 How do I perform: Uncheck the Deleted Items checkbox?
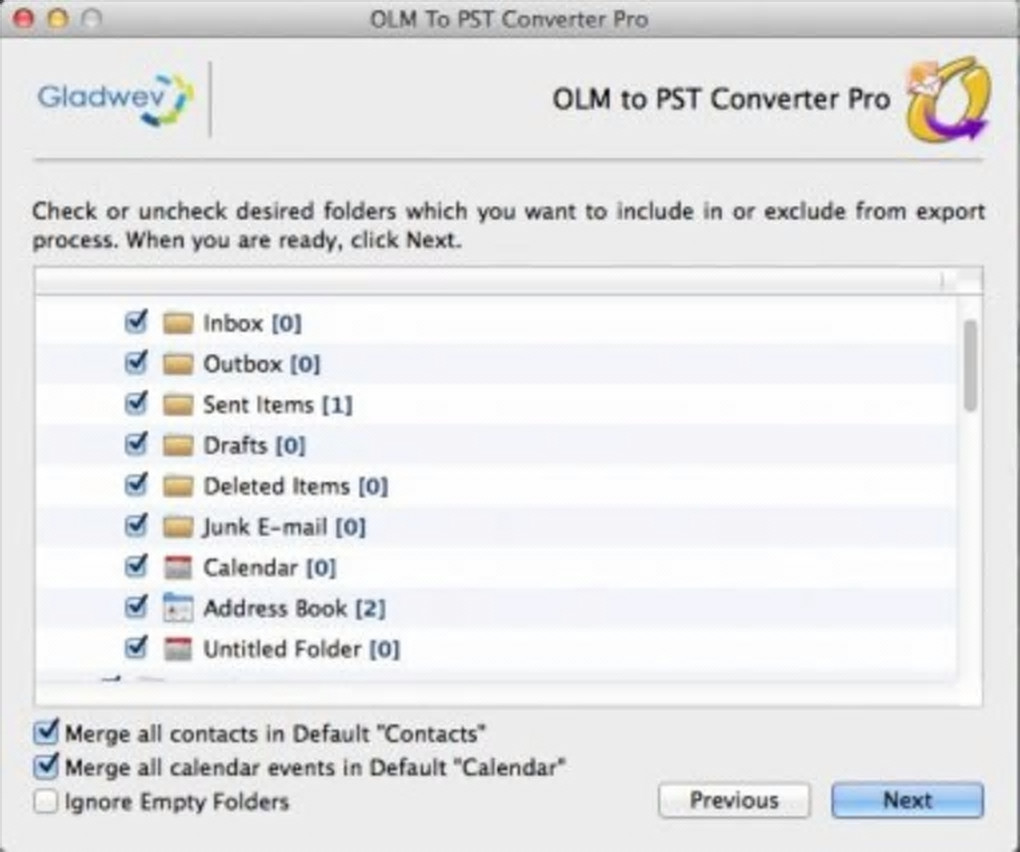click(136, 485)
